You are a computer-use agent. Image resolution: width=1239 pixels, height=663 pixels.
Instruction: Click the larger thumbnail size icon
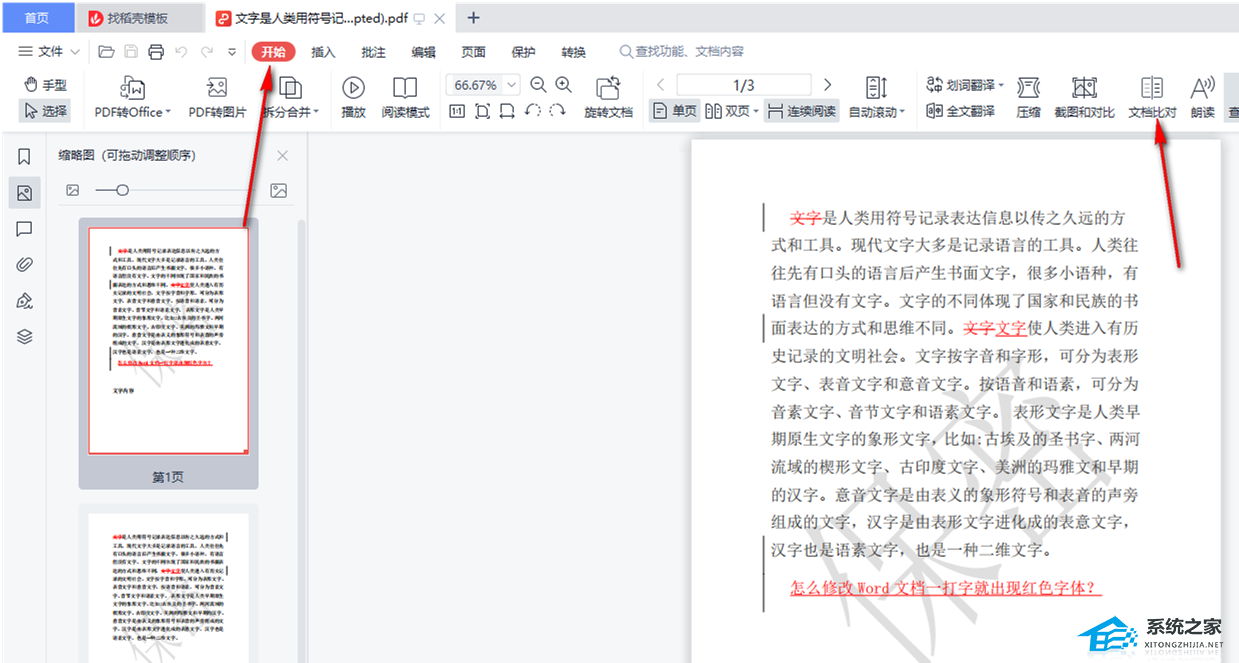[279, 190]
